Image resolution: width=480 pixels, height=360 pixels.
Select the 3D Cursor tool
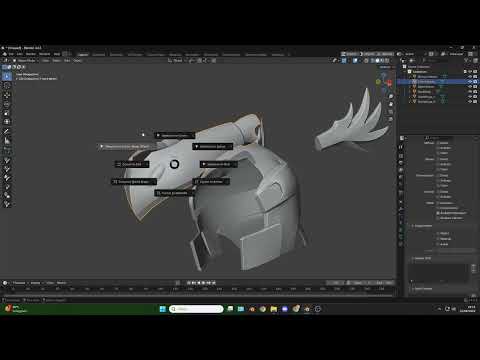7,86
